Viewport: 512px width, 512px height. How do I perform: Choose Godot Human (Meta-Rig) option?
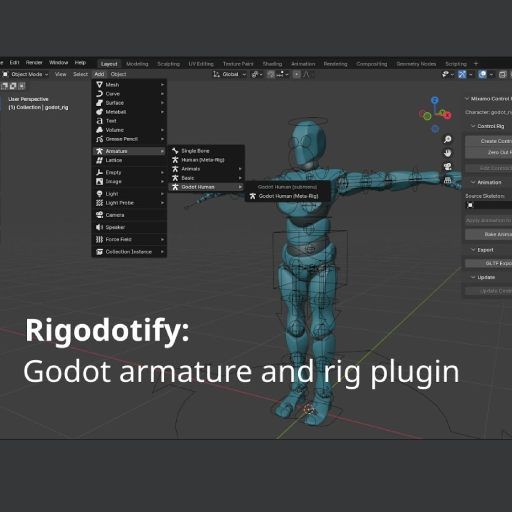[x=288, y=196]
